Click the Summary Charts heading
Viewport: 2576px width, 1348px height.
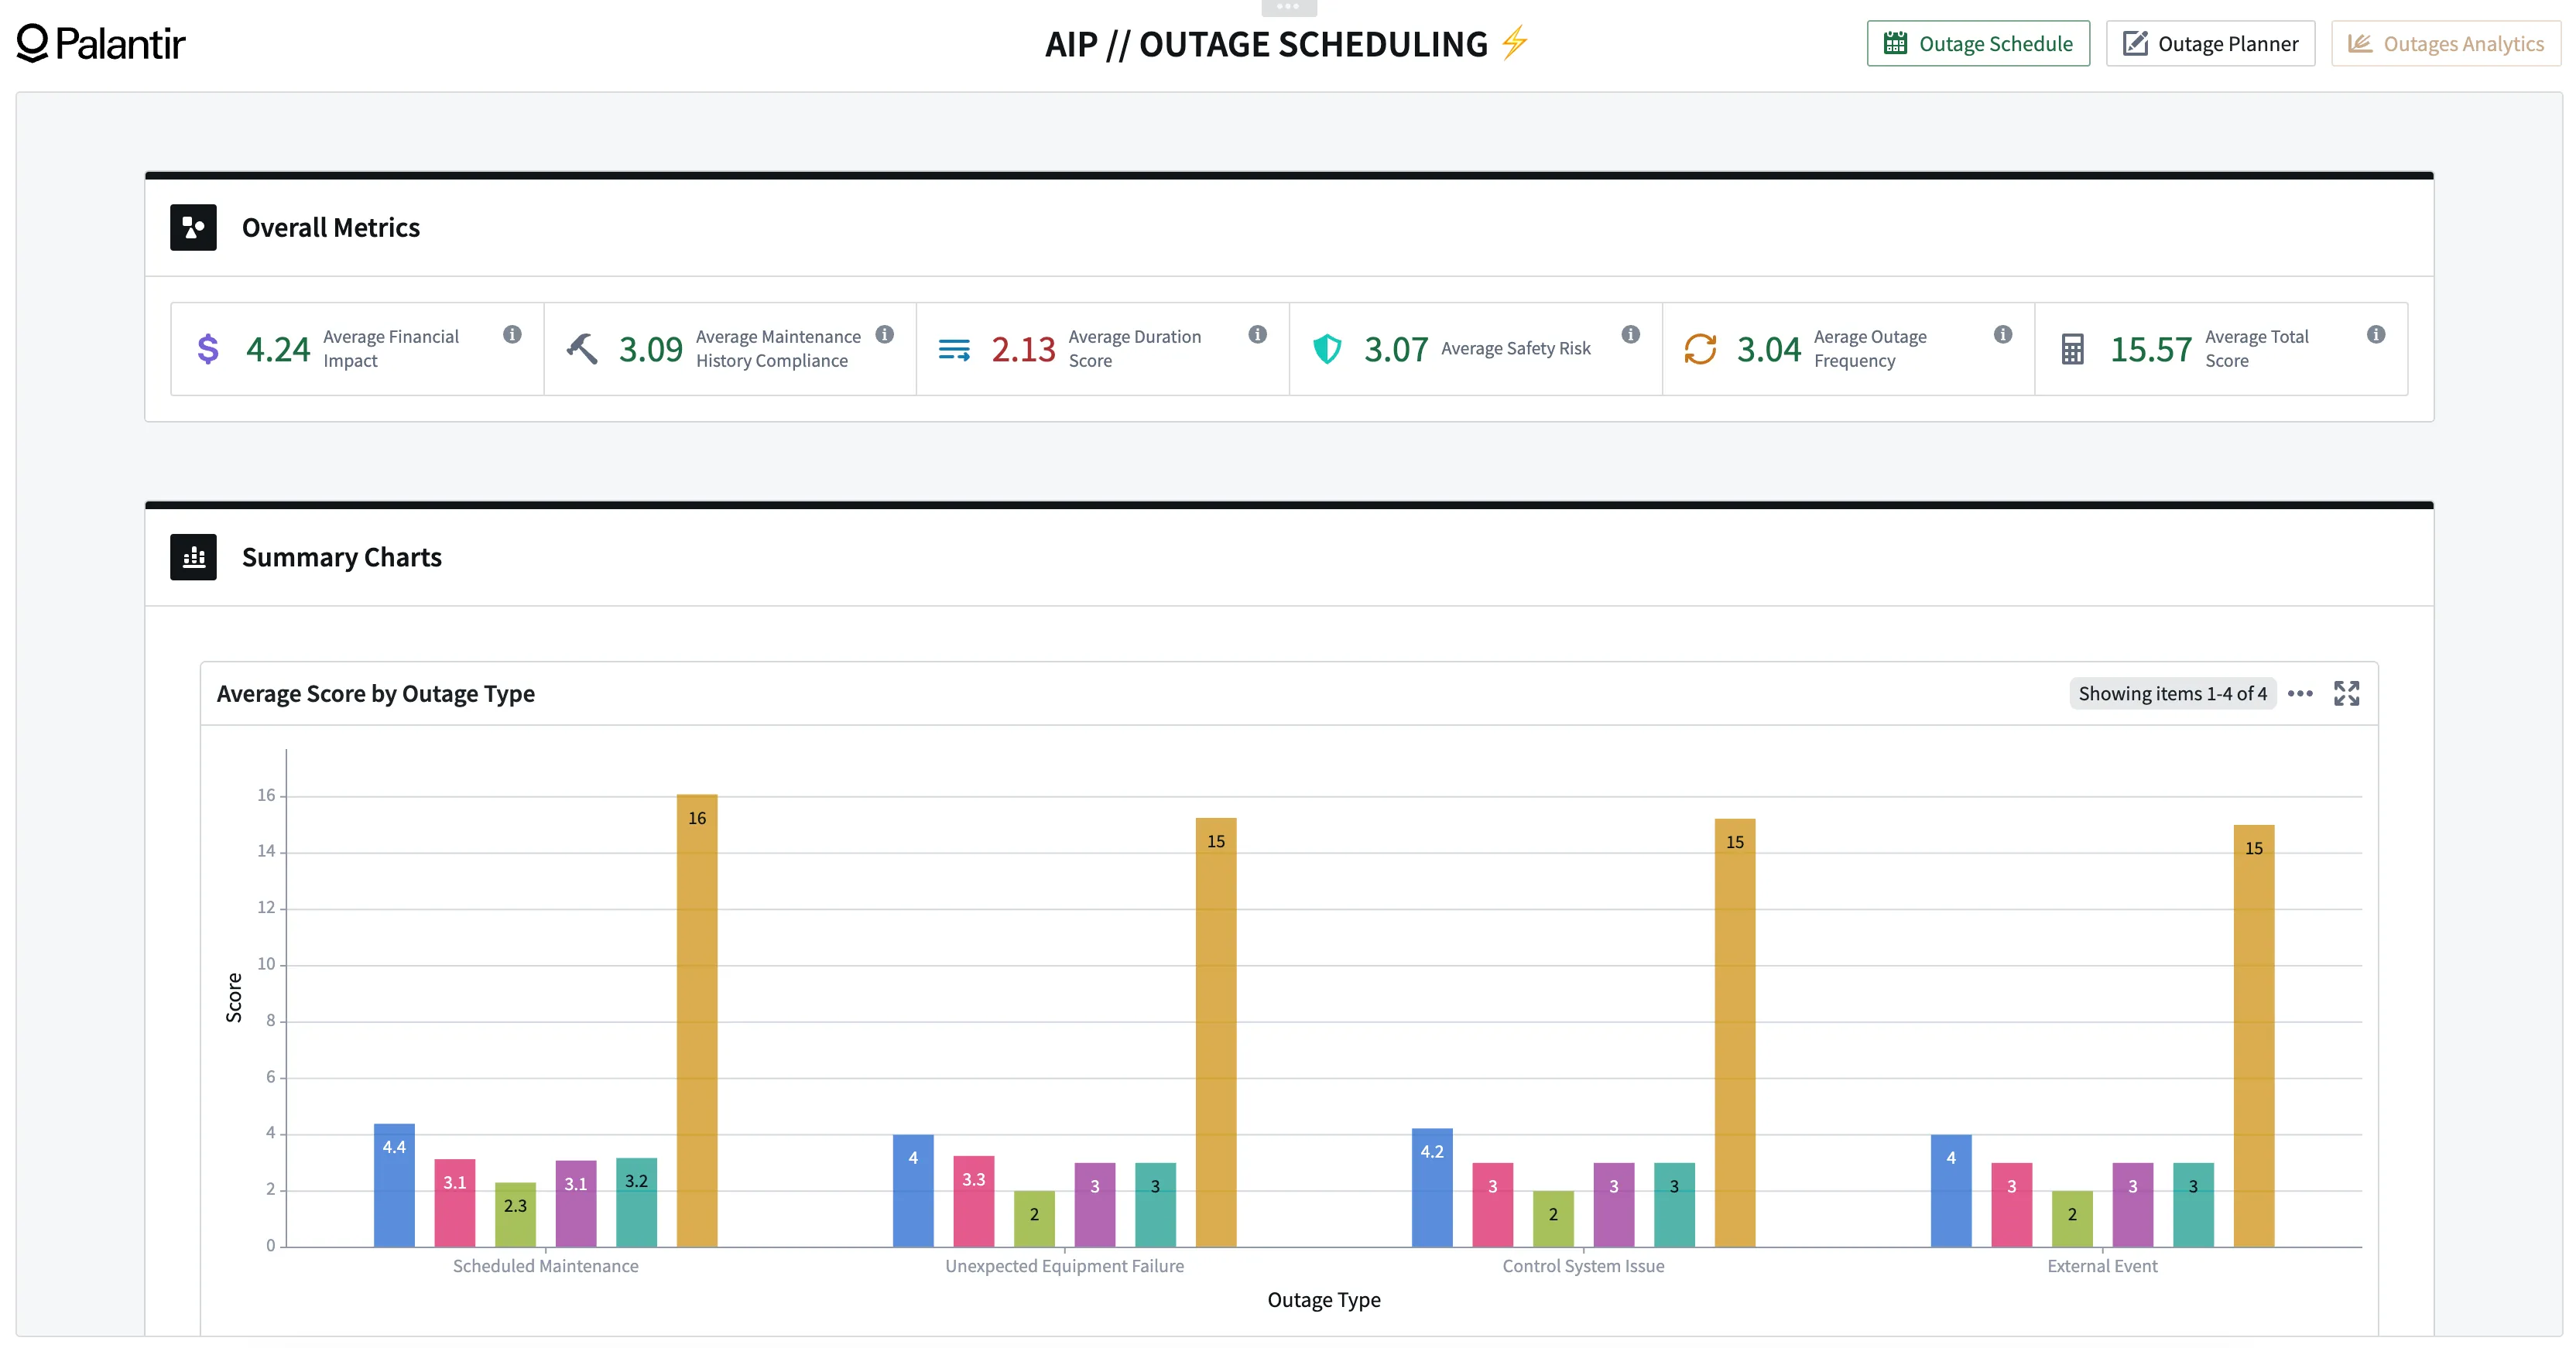pos(341,557)
